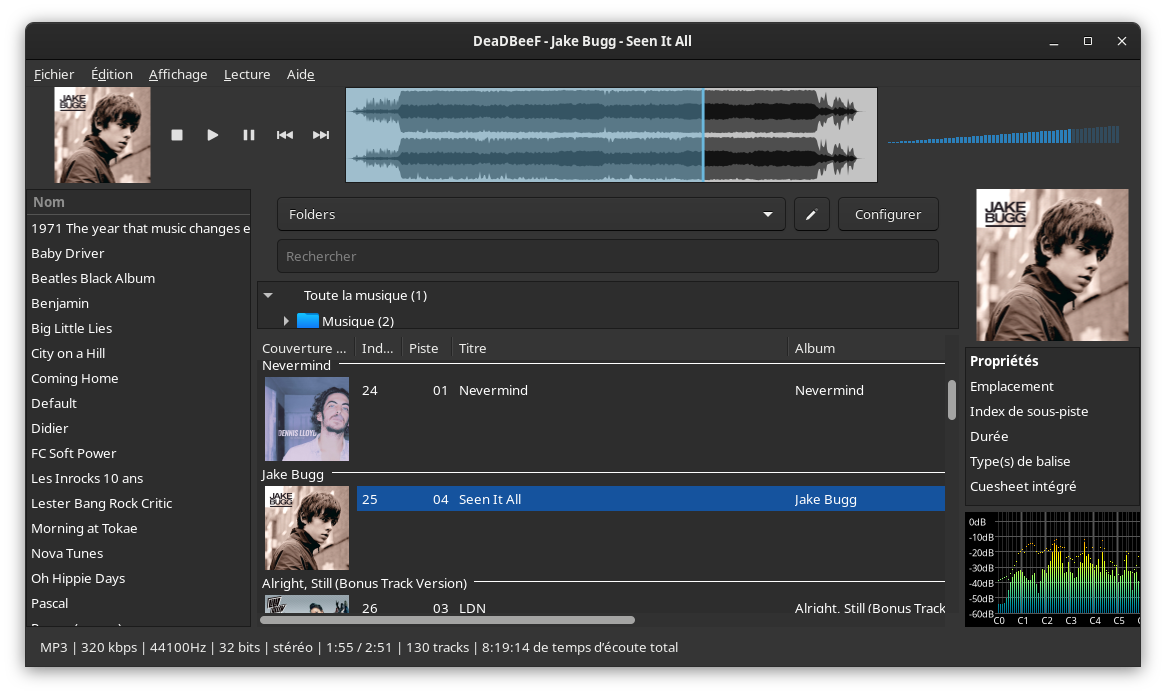Image resolution: width=1166 pixels, height=695 pixels.
Task: Click the Nevermind album cover thumbnail
Action: [x=307, y=418]
